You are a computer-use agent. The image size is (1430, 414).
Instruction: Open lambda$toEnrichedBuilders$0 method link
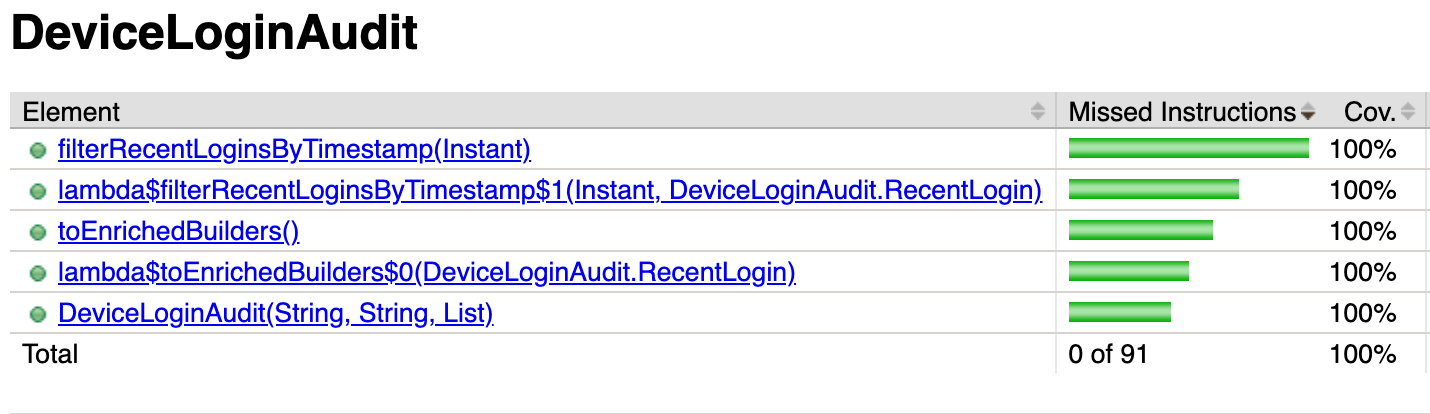click(427, 273)
